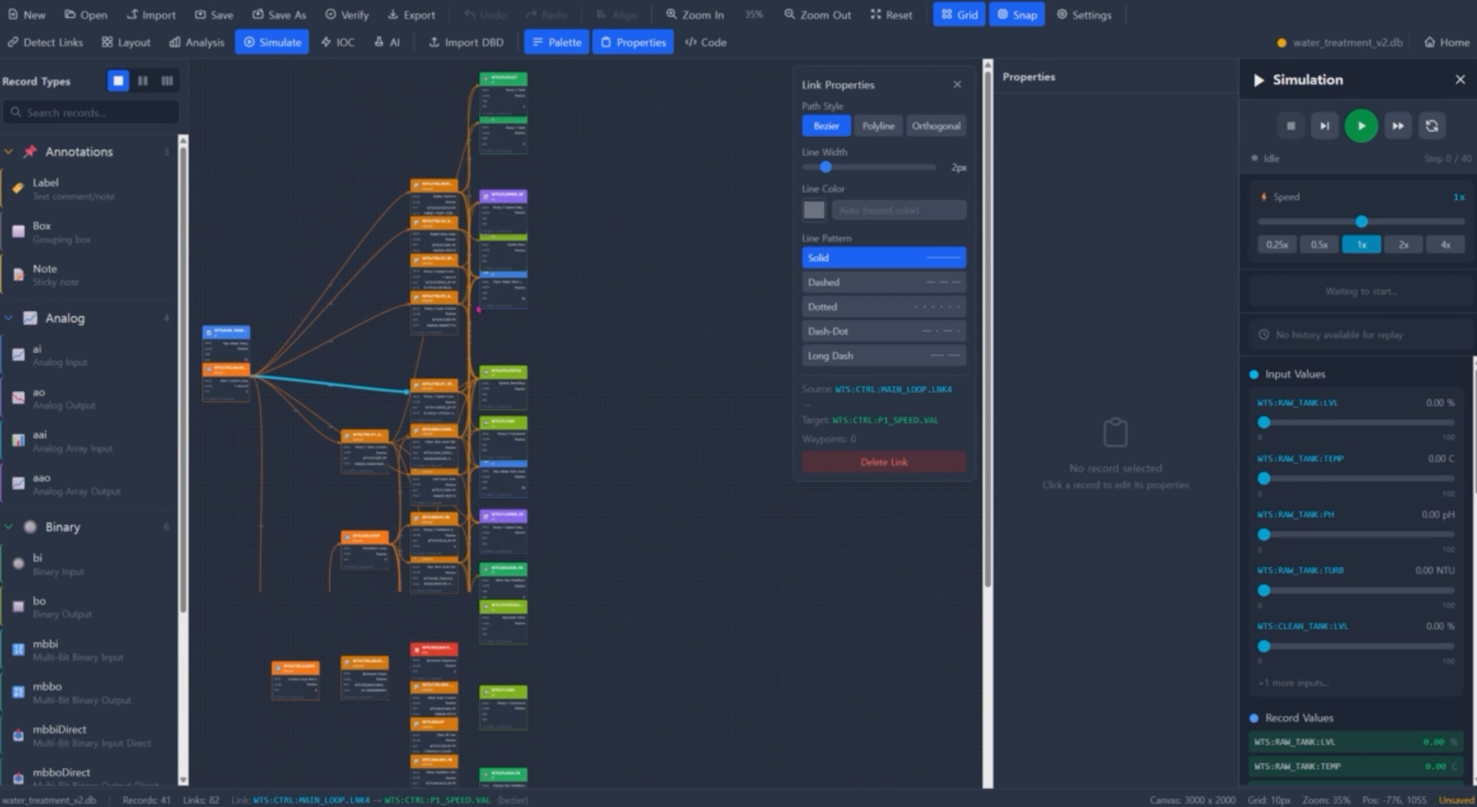
Task: Select the Dashed line pattern
Action: click(x=884, y=282)
